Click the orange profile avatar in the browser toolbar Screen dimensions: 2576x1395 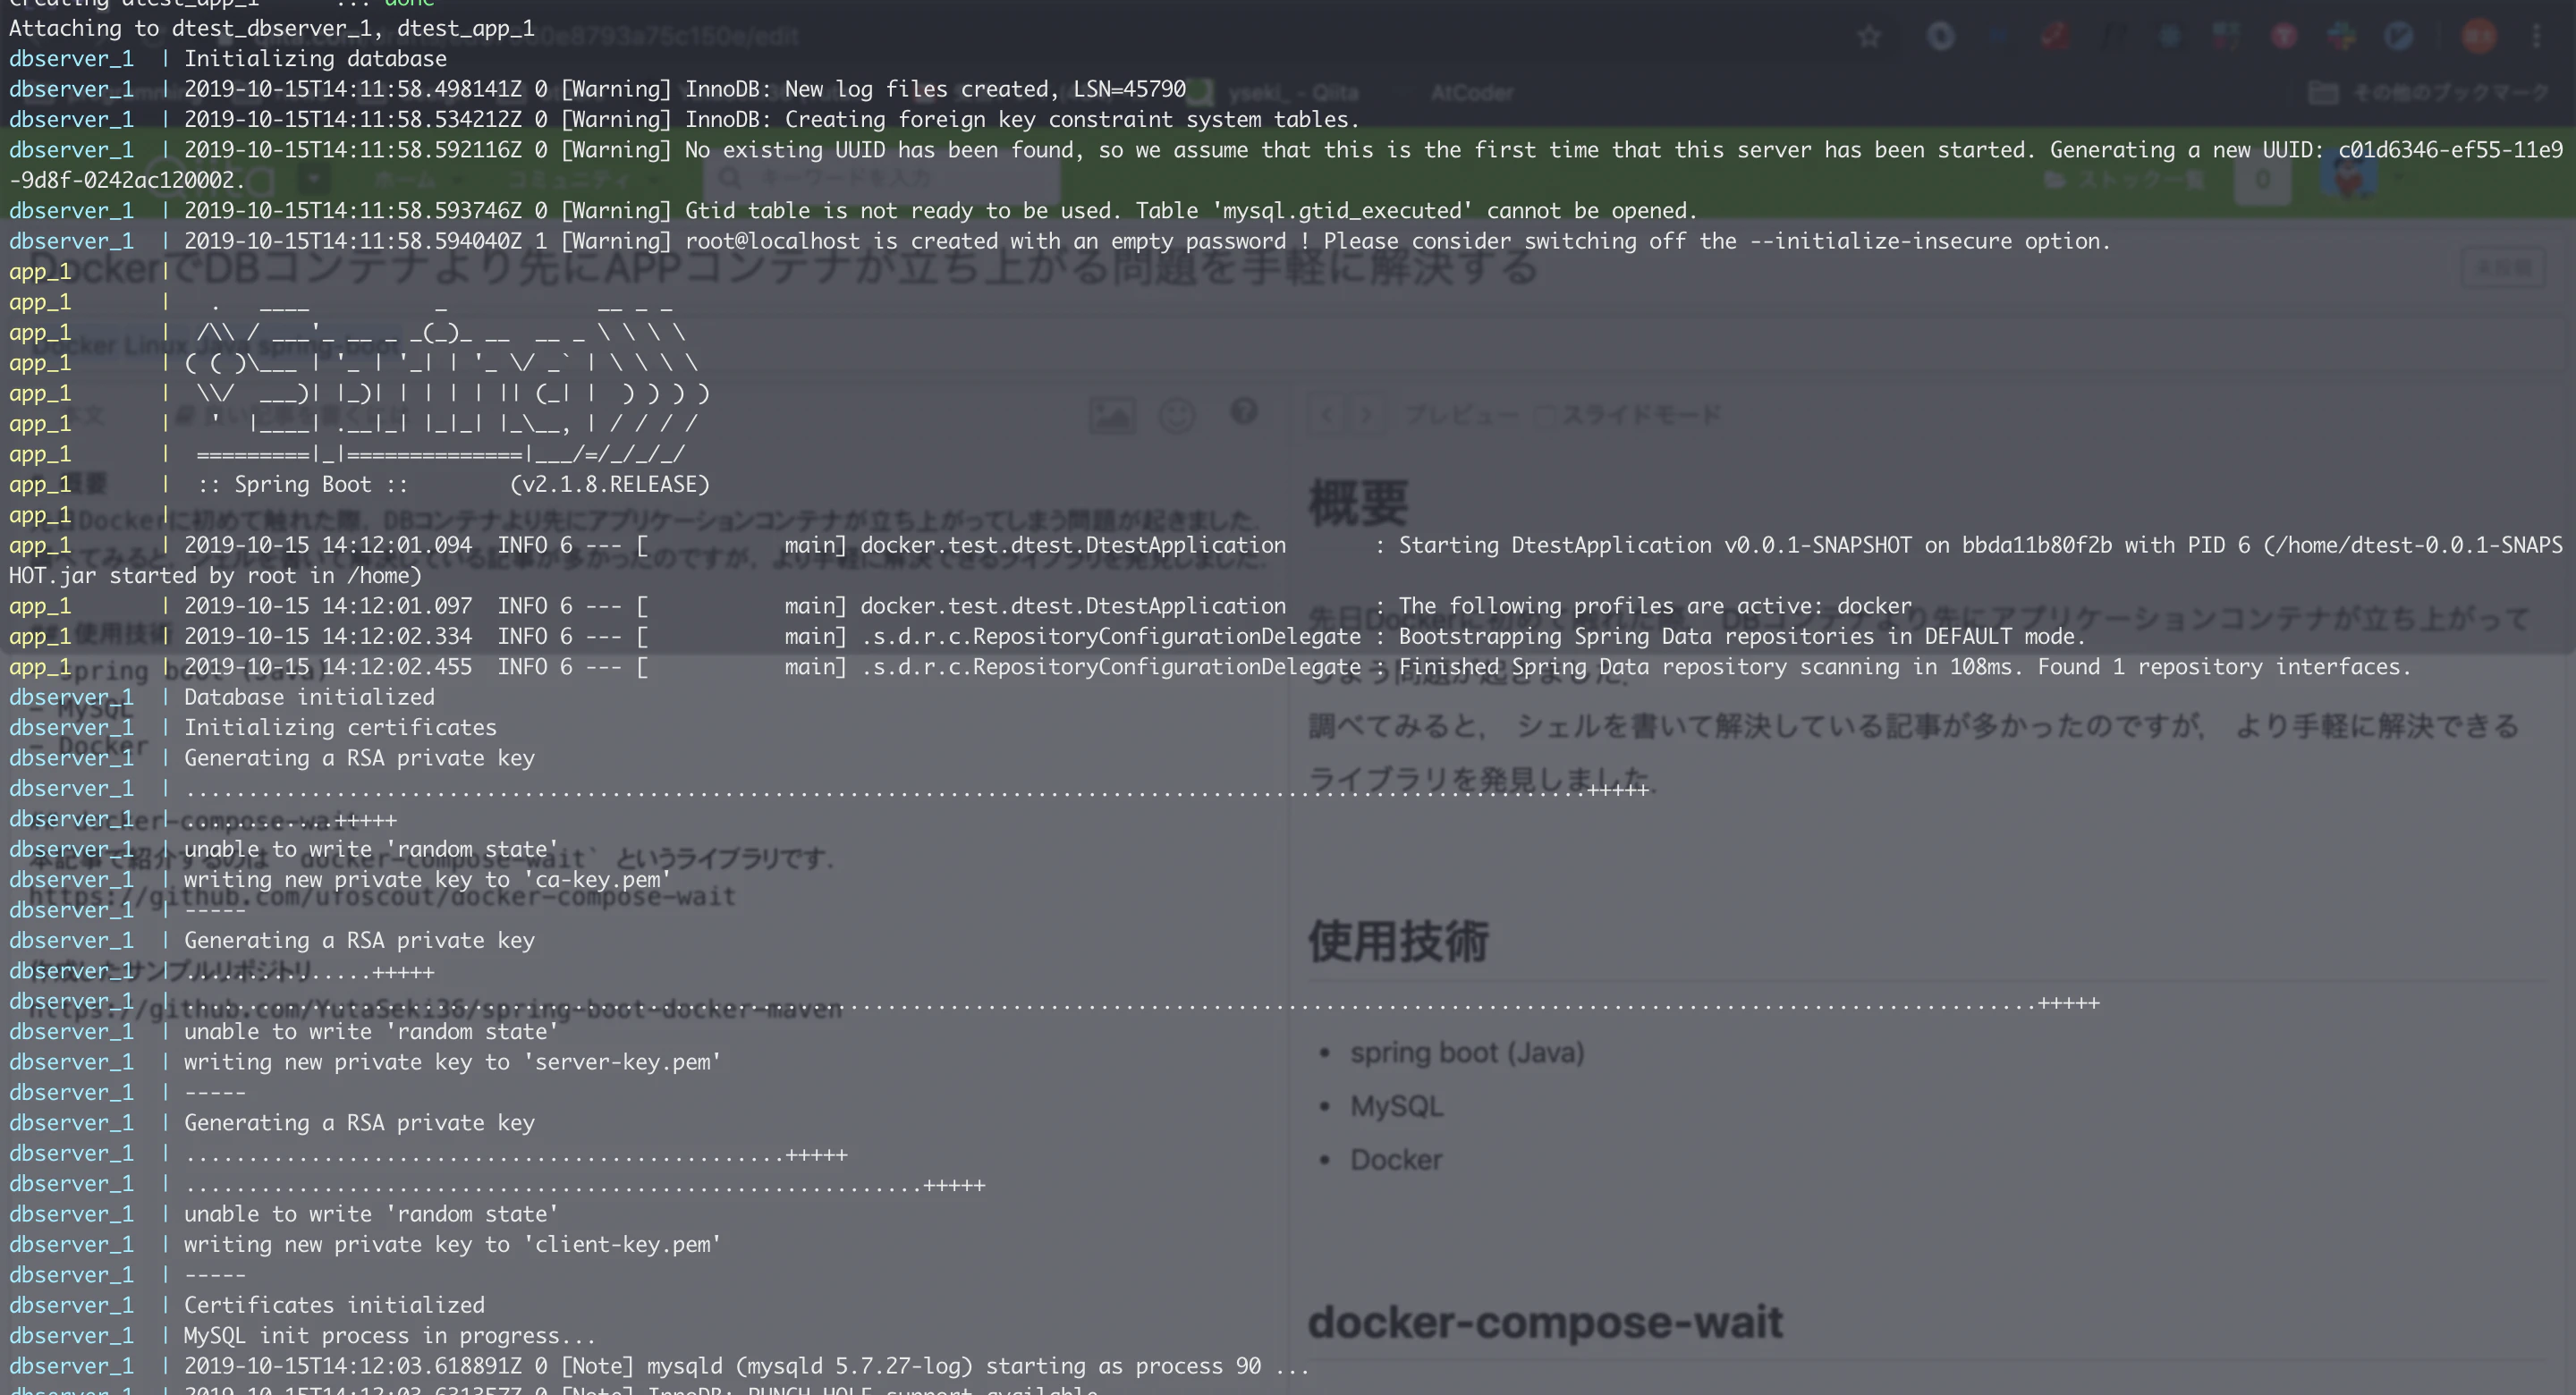(x=2479, y=34)
